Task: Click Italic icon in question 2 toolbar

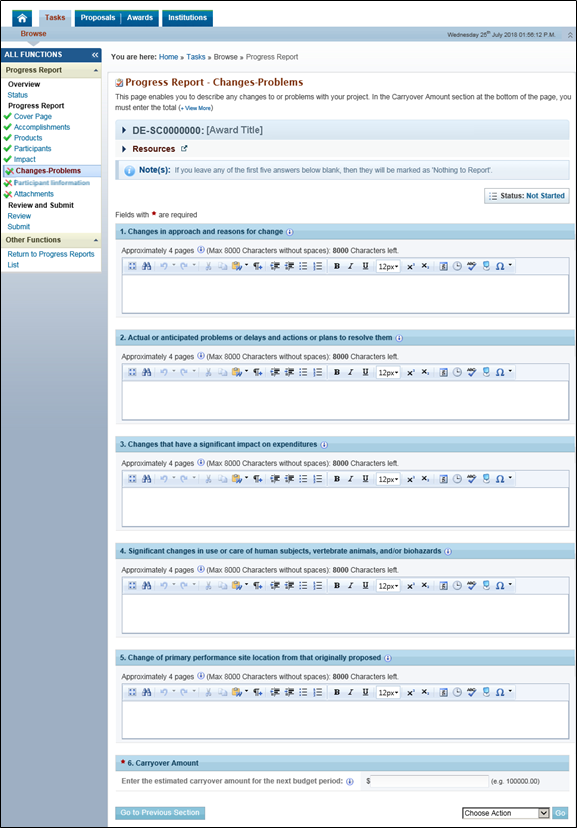Action: [x=351, y=372]
